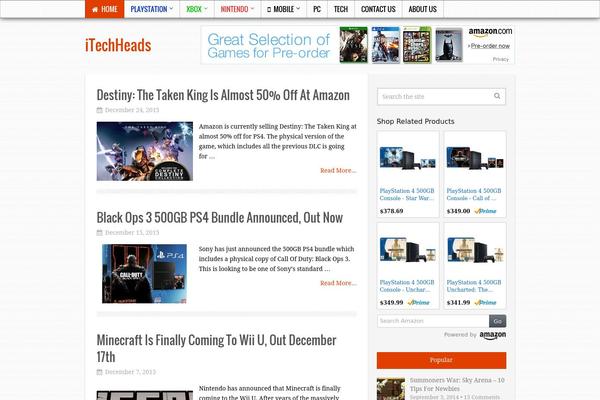
Task: Click the calendar icon beside December 15, 2015
Action: point(99,232)
